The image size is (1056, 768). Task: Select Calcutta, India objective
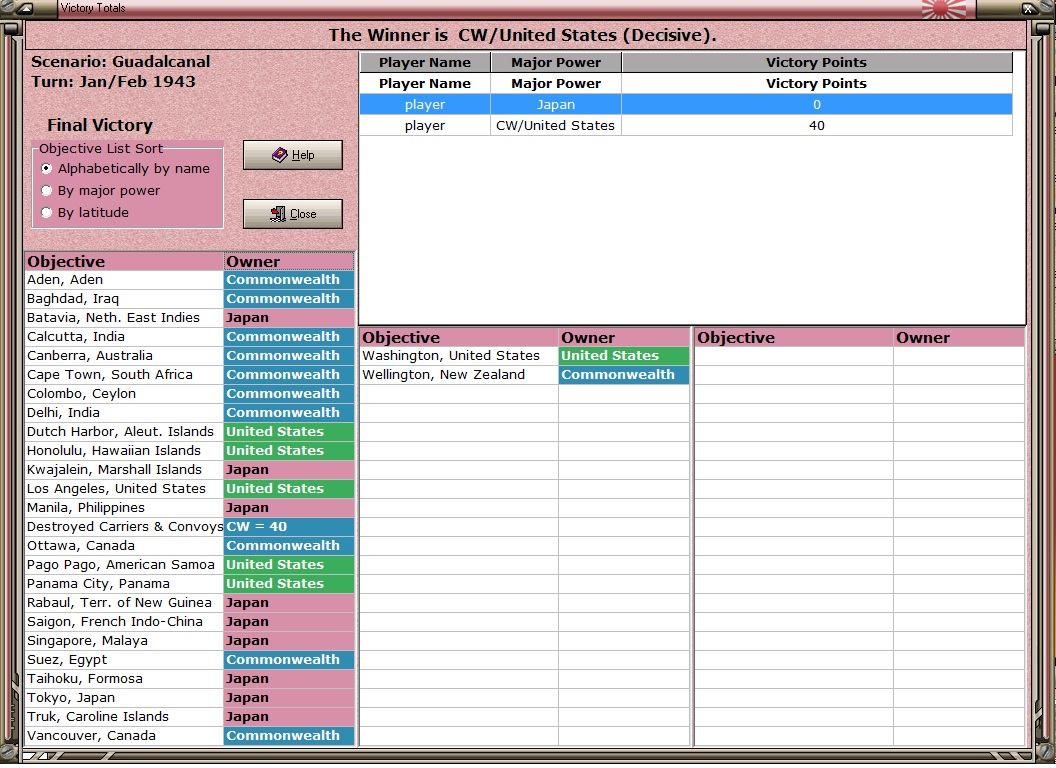pyautogui.click(x=124, y=336)
